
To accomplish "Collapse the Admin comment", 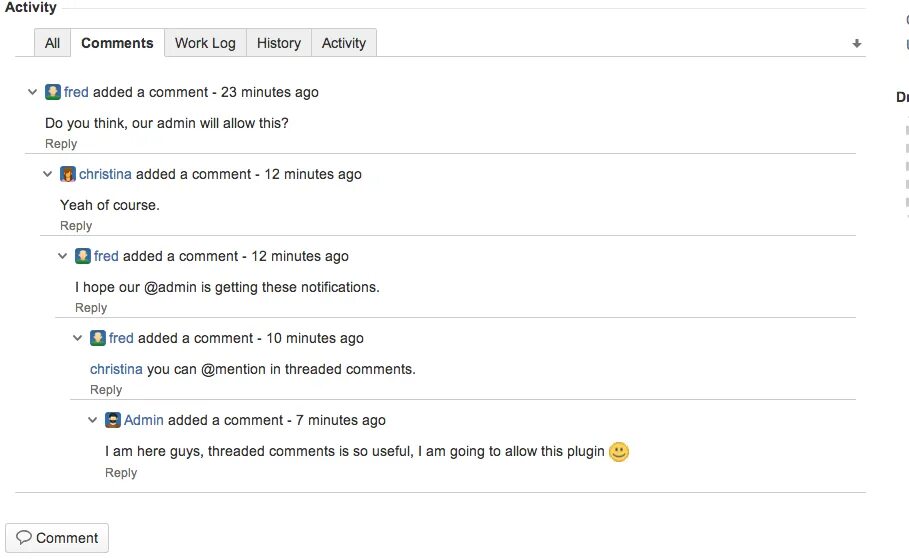I will tap(93, 420).
